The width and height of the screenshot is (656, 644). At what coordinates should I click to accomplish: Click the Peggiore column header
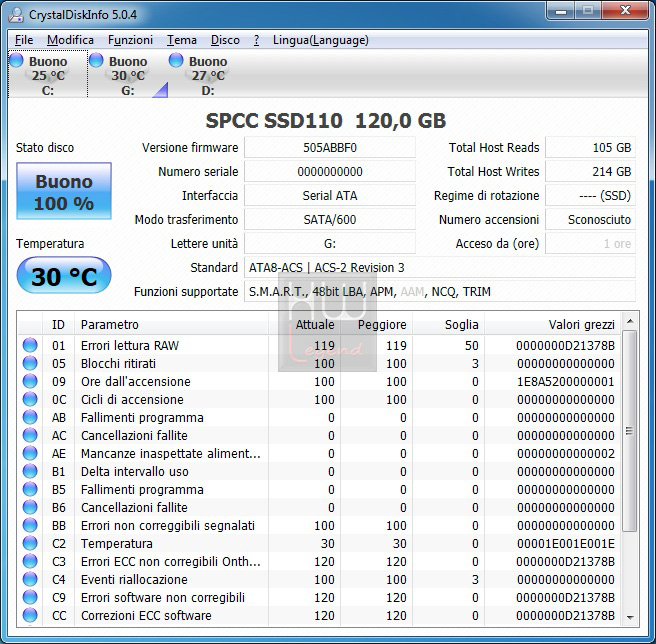click(377, 325)
